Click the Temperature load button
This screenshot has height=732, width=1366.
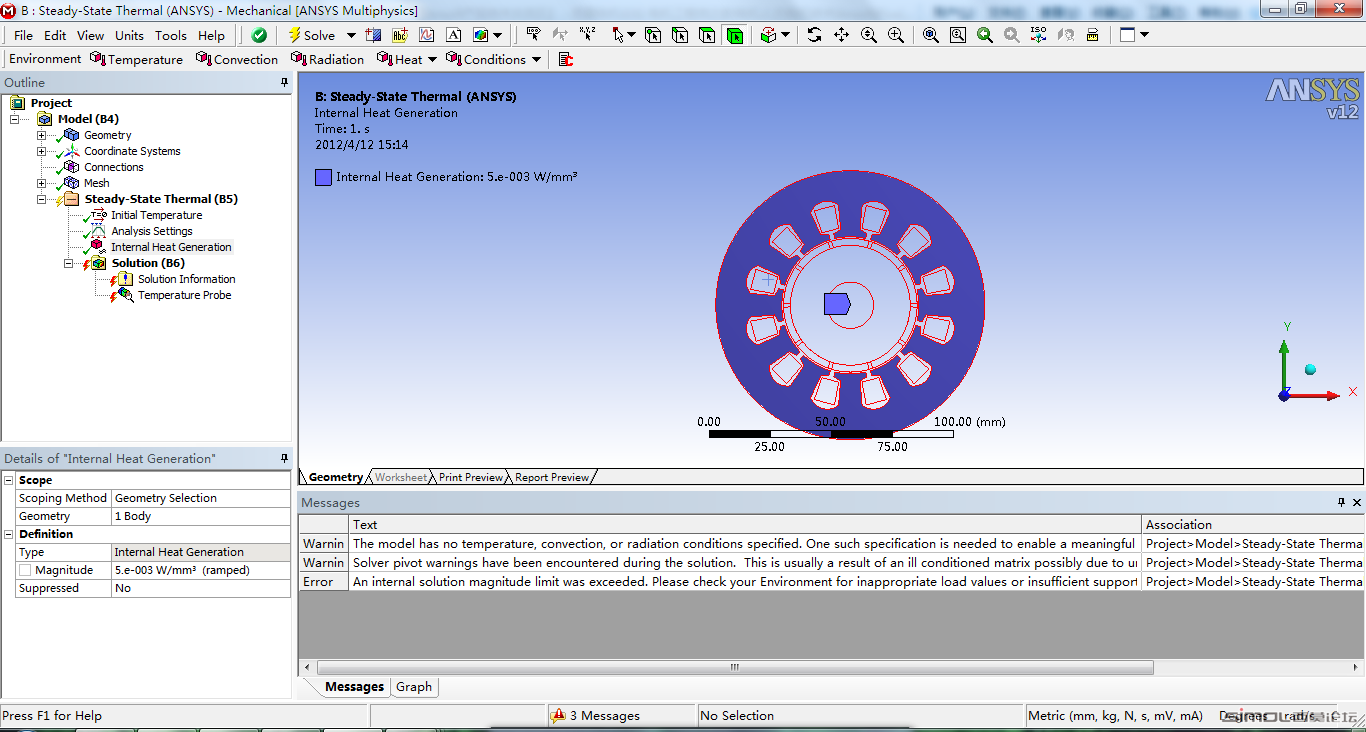point(136,59)
